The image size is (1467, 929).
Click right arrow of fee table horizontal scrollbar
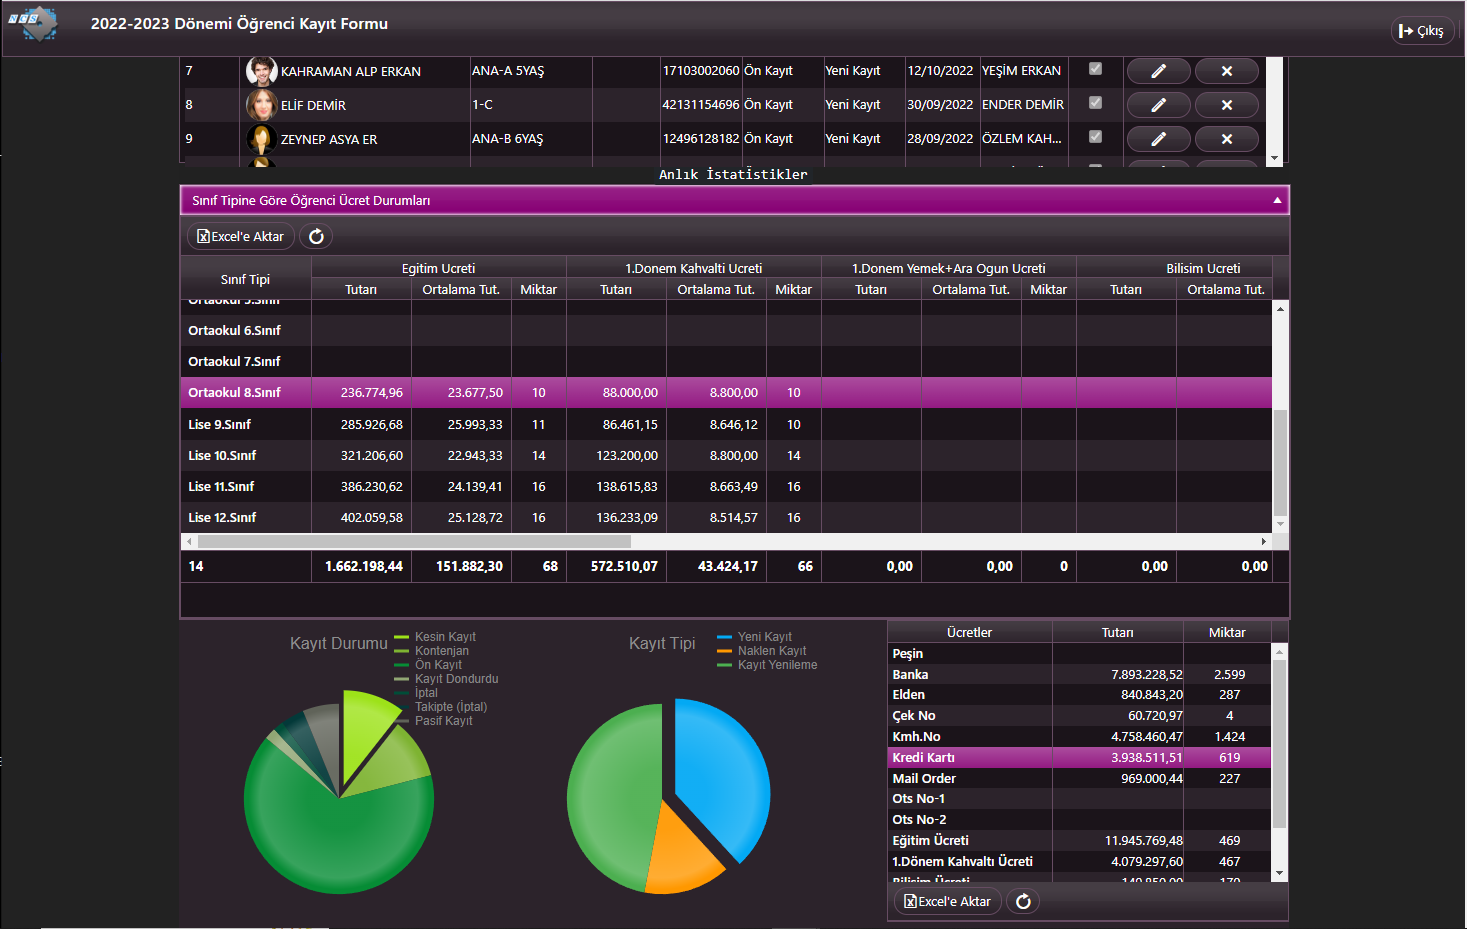point(1264,541)
